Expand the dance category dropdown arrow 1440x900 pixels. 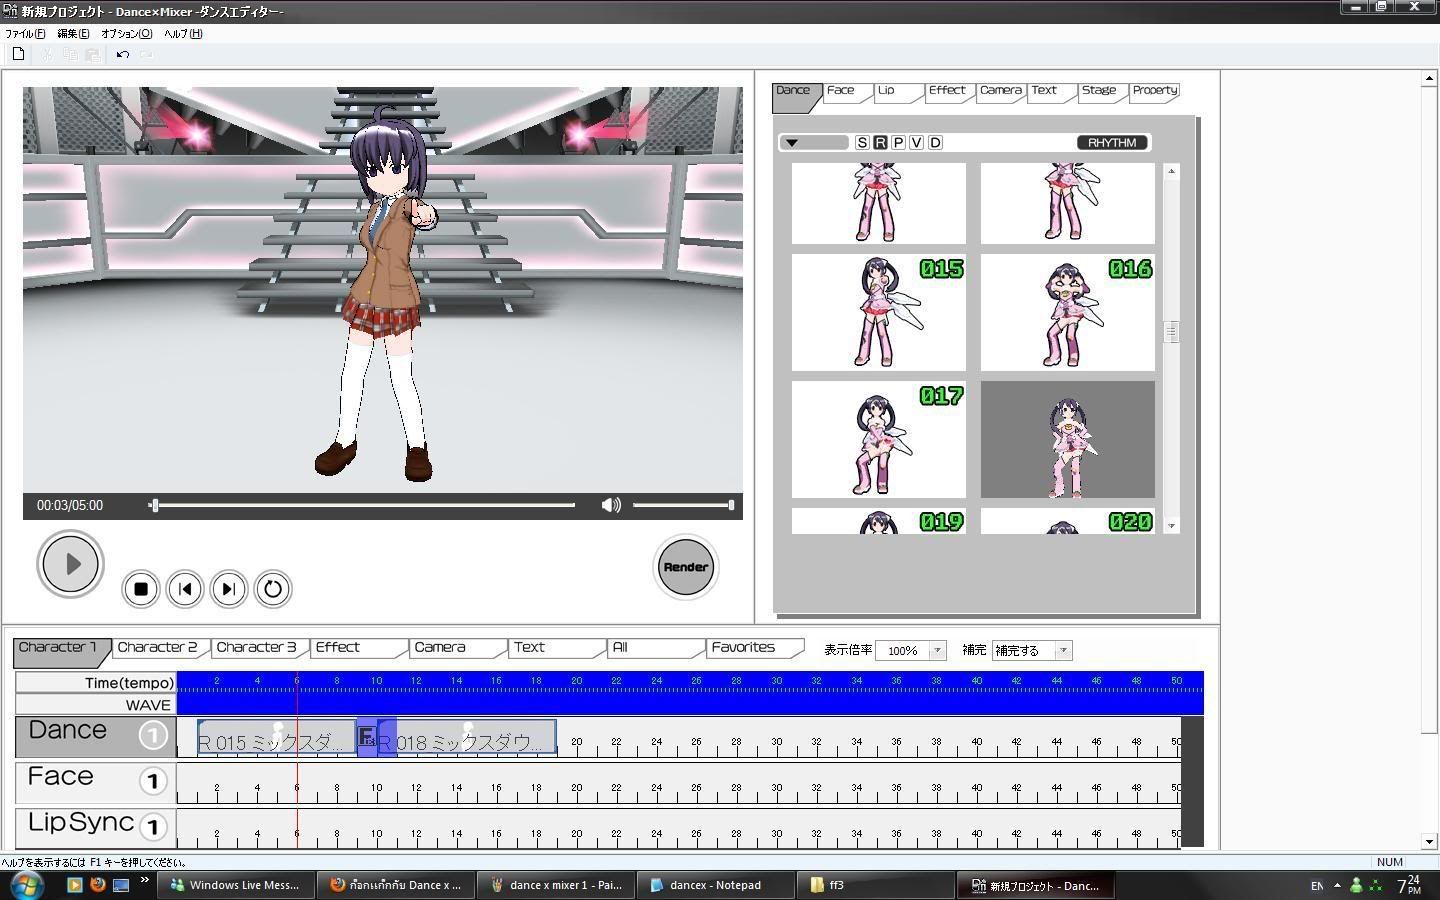pos(792,143)
